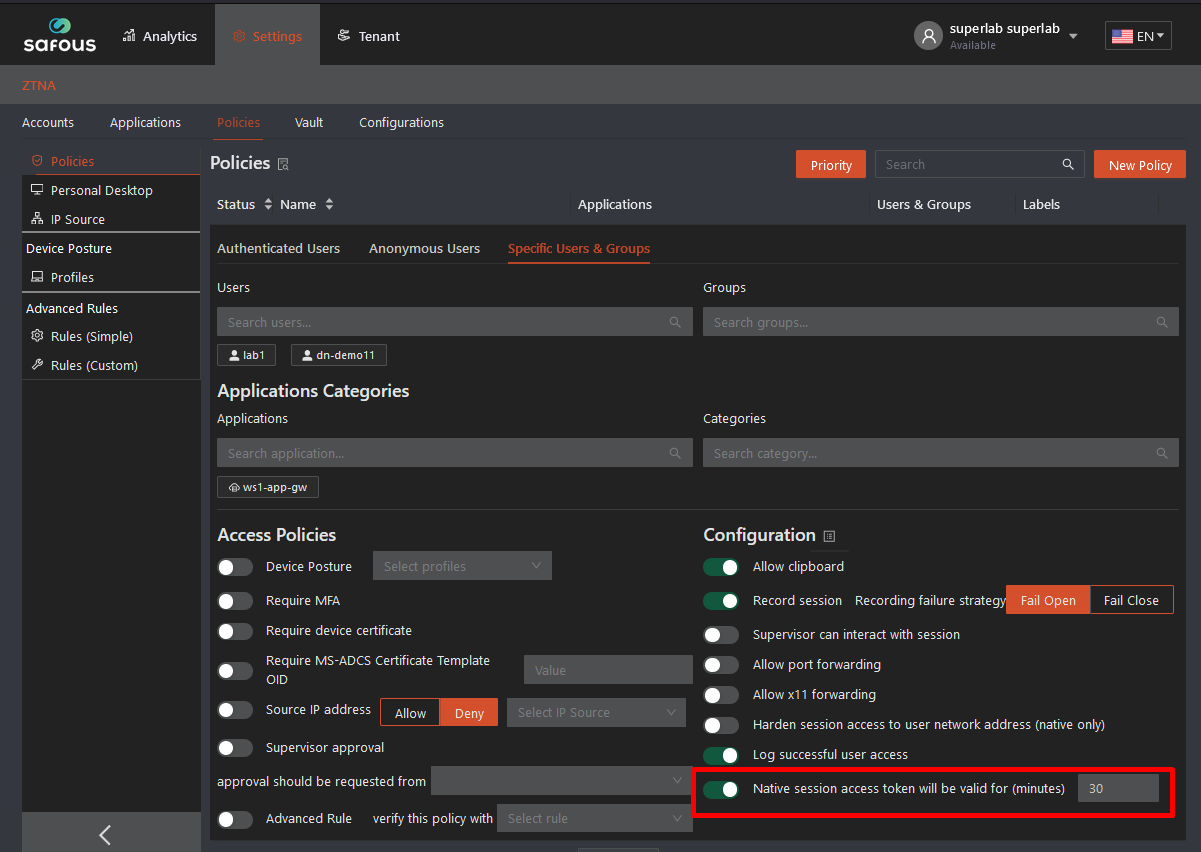The image size is (1201, 852).
Task: Open the Analytics menu
Action: pos(159,36)
